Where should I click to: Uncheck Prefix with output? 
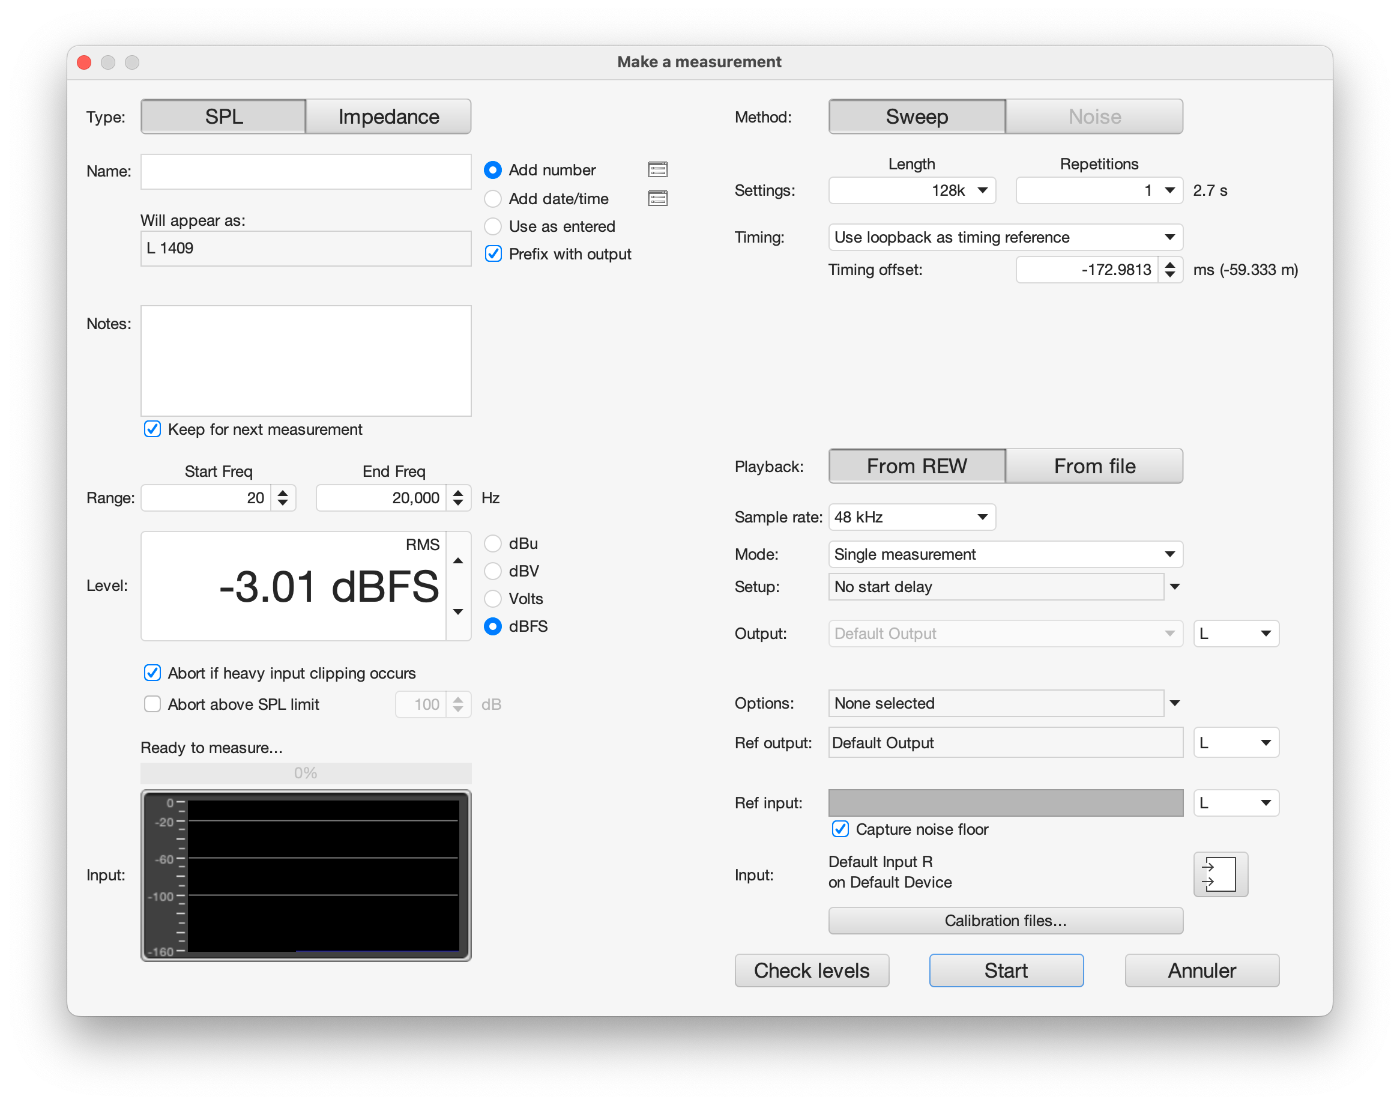493,254
